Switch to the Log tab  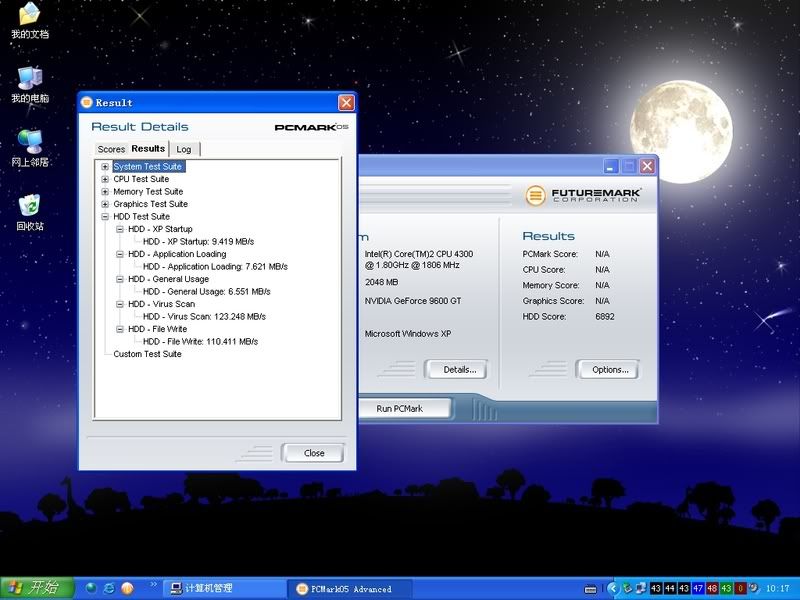click(x=184, y=149)
